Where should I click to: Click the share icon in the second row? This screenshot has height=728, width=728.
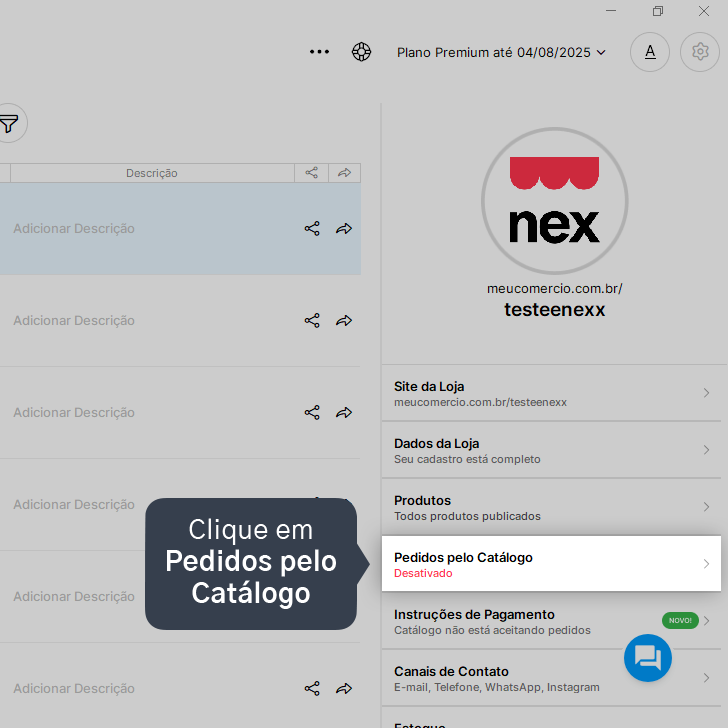(x=312, y=320)
